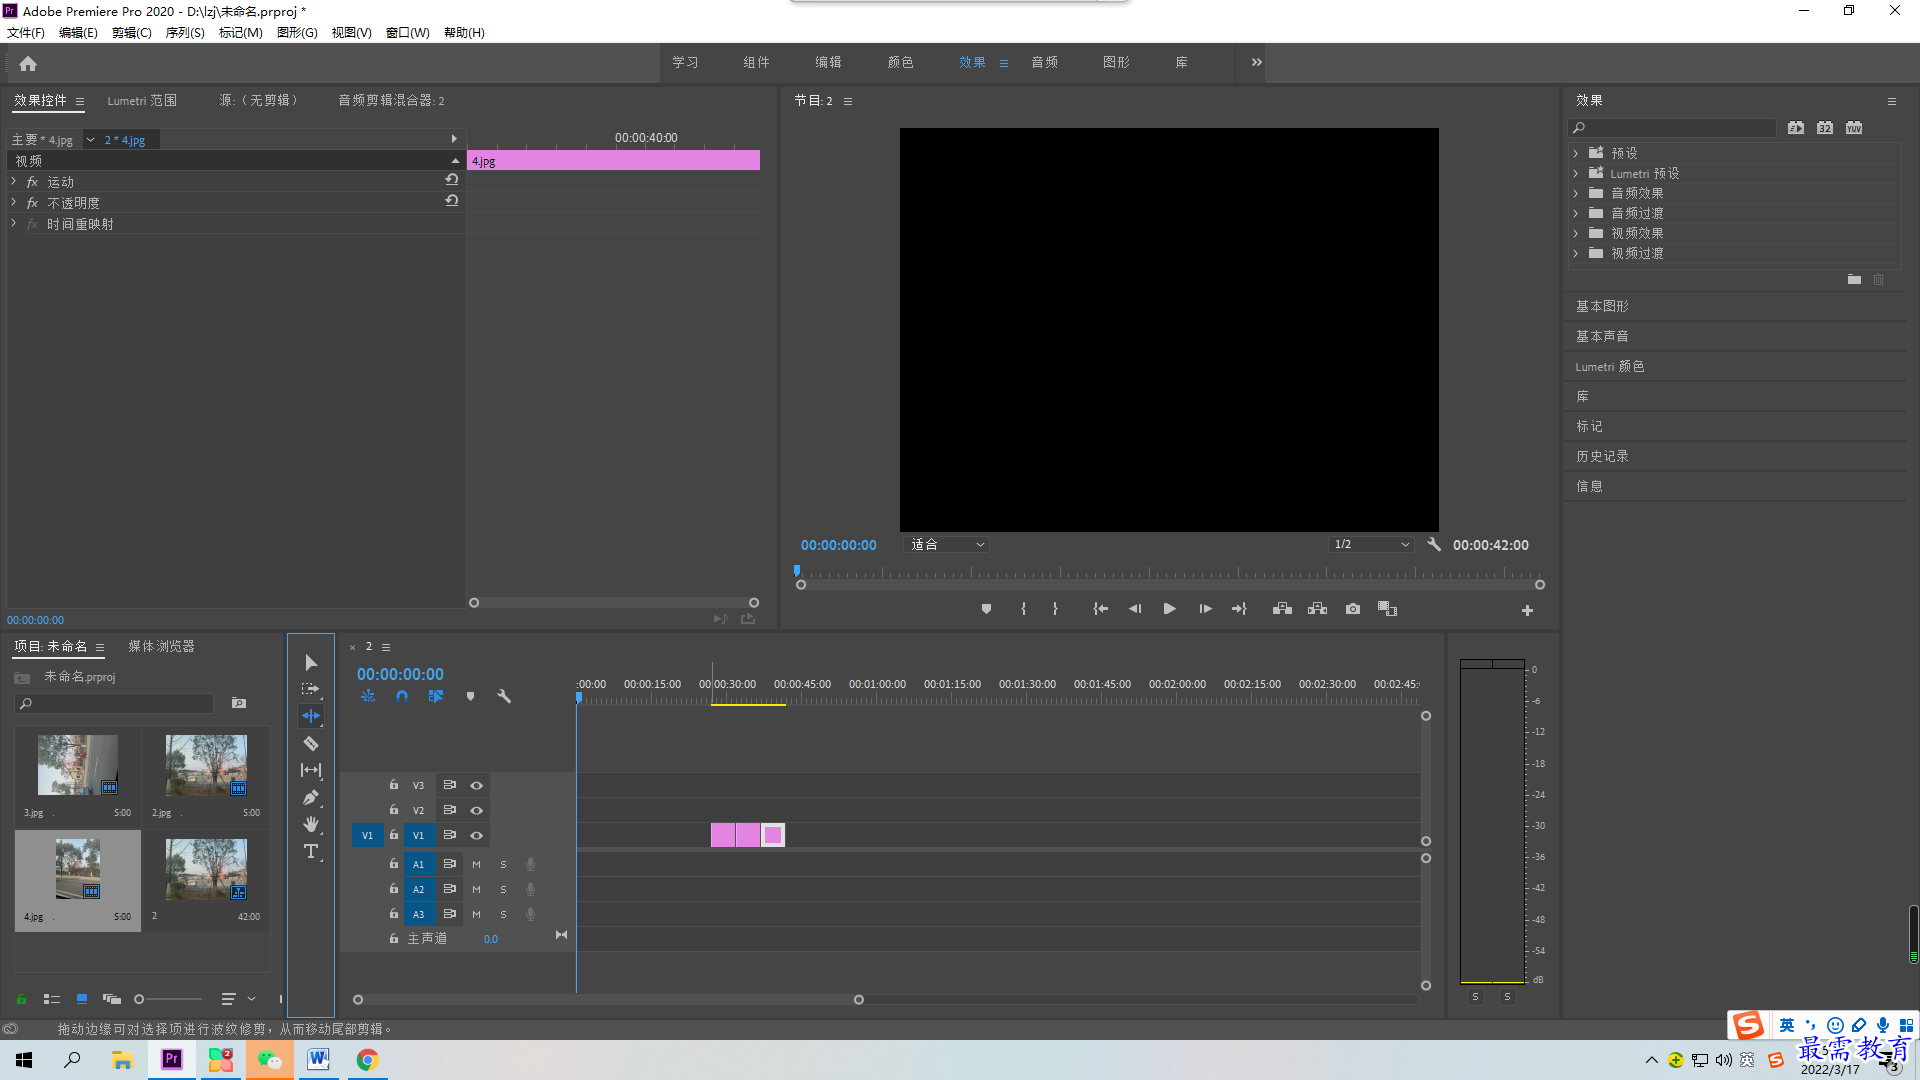The width and height of the screenshot is (1920, 1080).
Task: Click Mark In in program monitor
Action: 1023,609
